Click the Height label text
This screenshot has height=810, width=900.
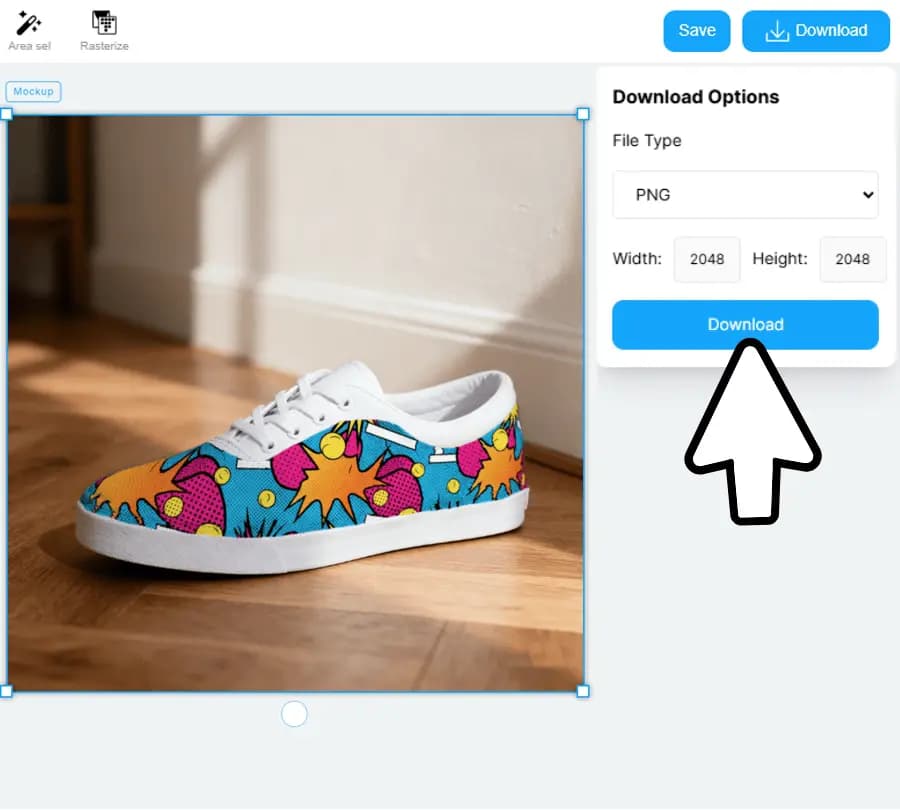(x=779, y=259)
